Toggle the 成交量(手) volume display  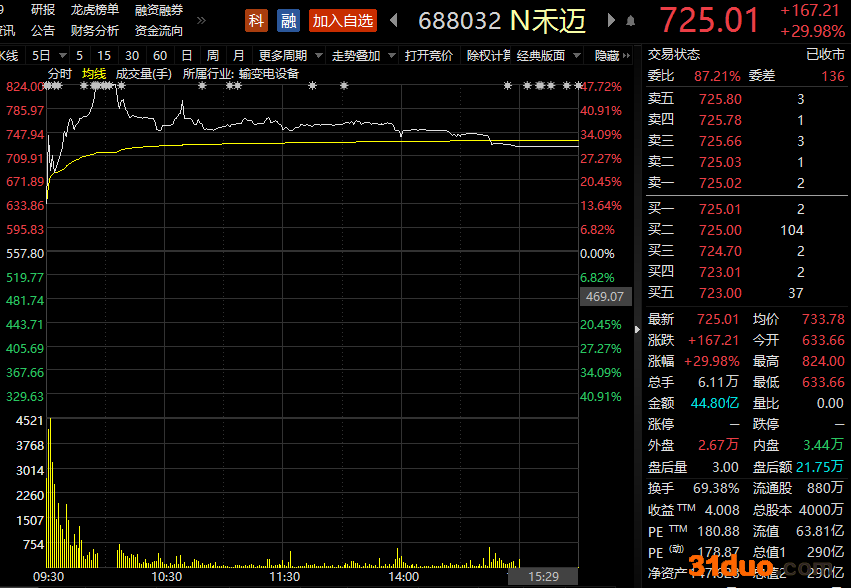(x=144, y=73)
